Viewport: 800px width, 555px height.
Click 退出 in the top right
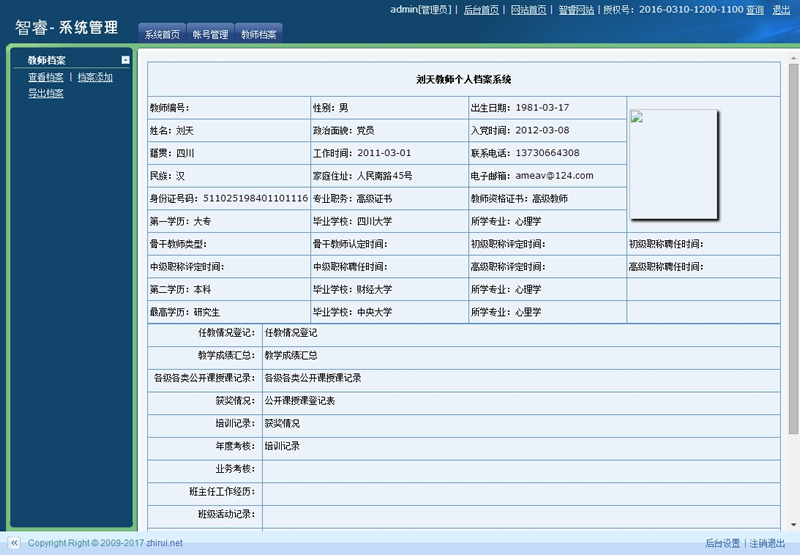(x=781, y=10)
